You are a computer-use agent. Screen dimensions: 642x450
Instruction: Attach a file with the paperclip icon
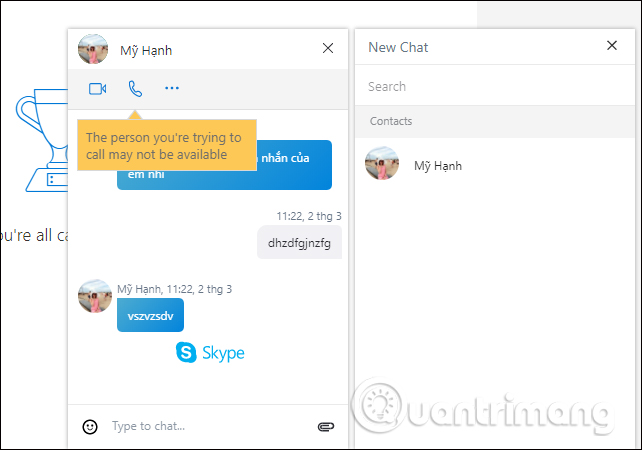(326, 427)
